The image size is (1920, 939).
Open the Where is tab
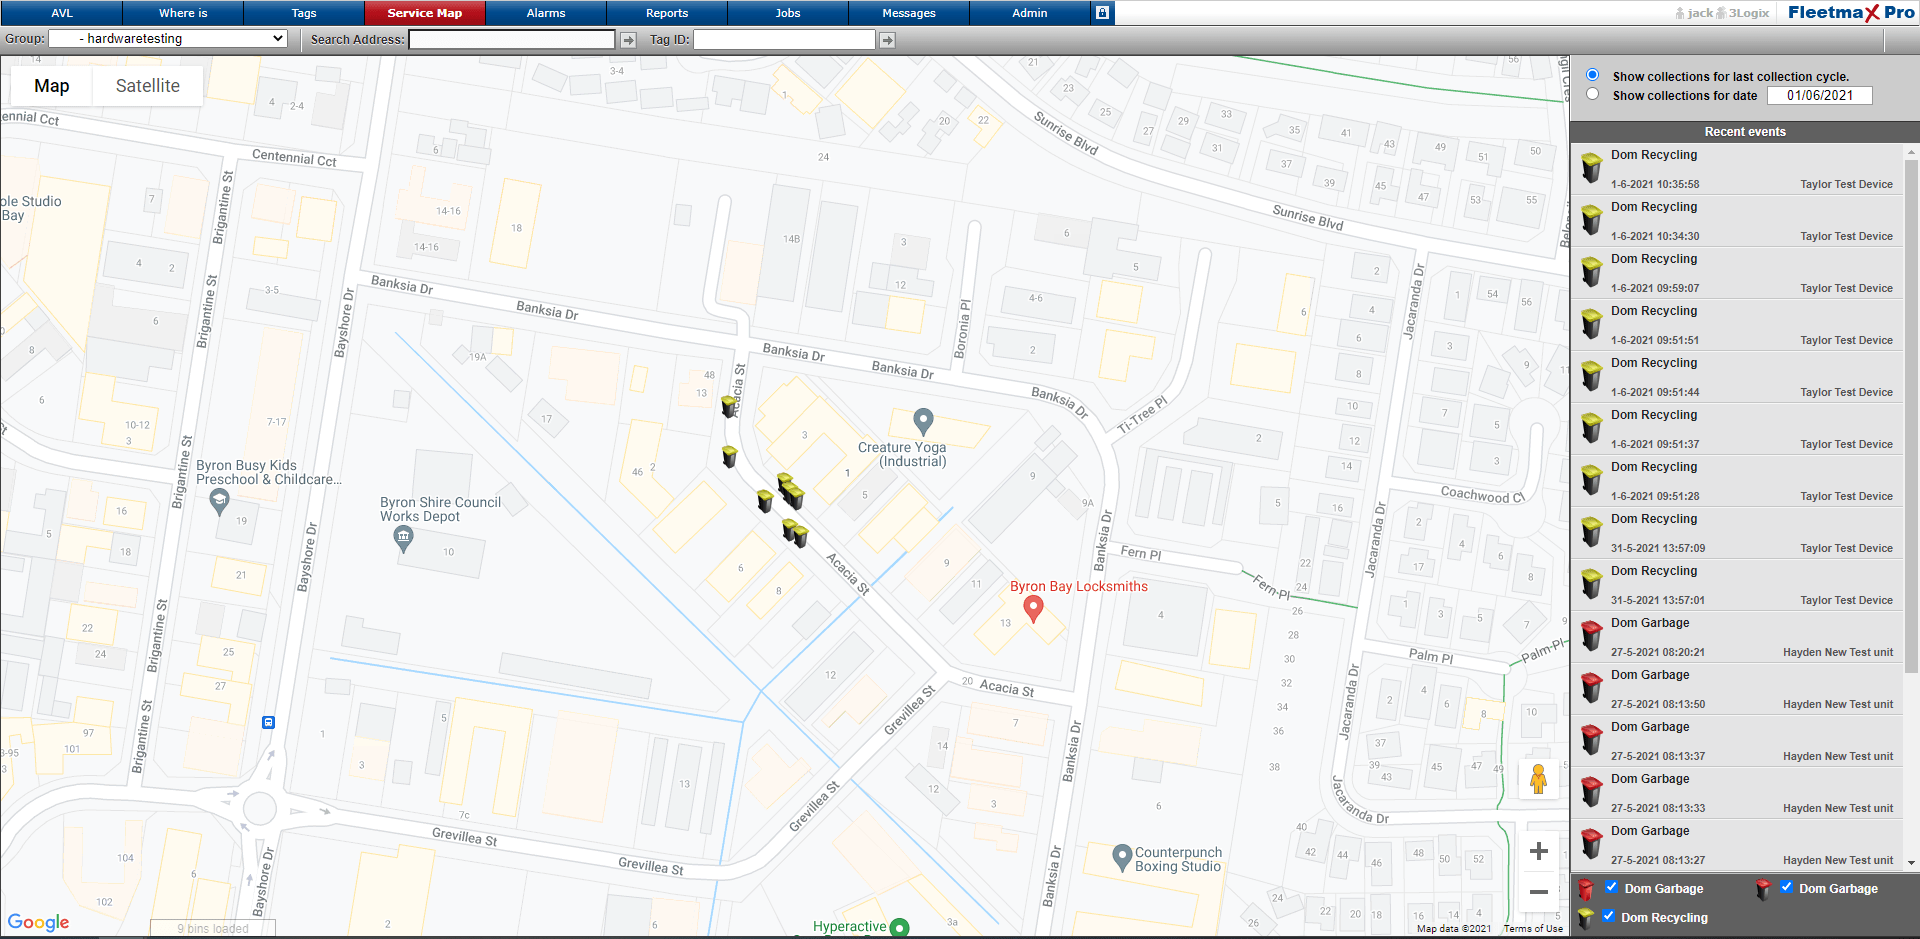(183, 13)
